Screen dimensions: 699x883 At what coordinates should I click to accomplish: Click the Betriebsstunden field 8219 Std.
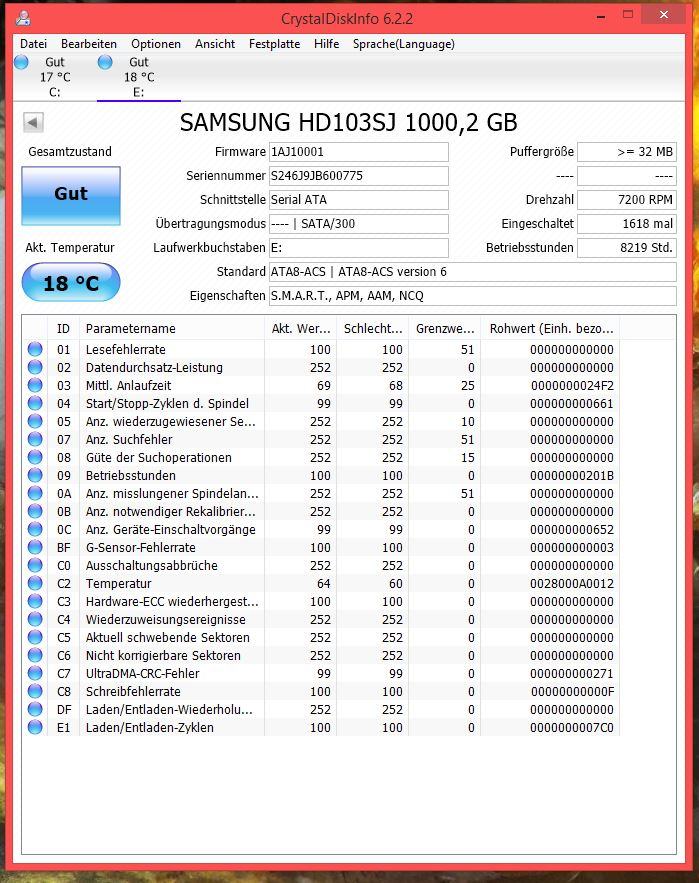click(627, 248)
